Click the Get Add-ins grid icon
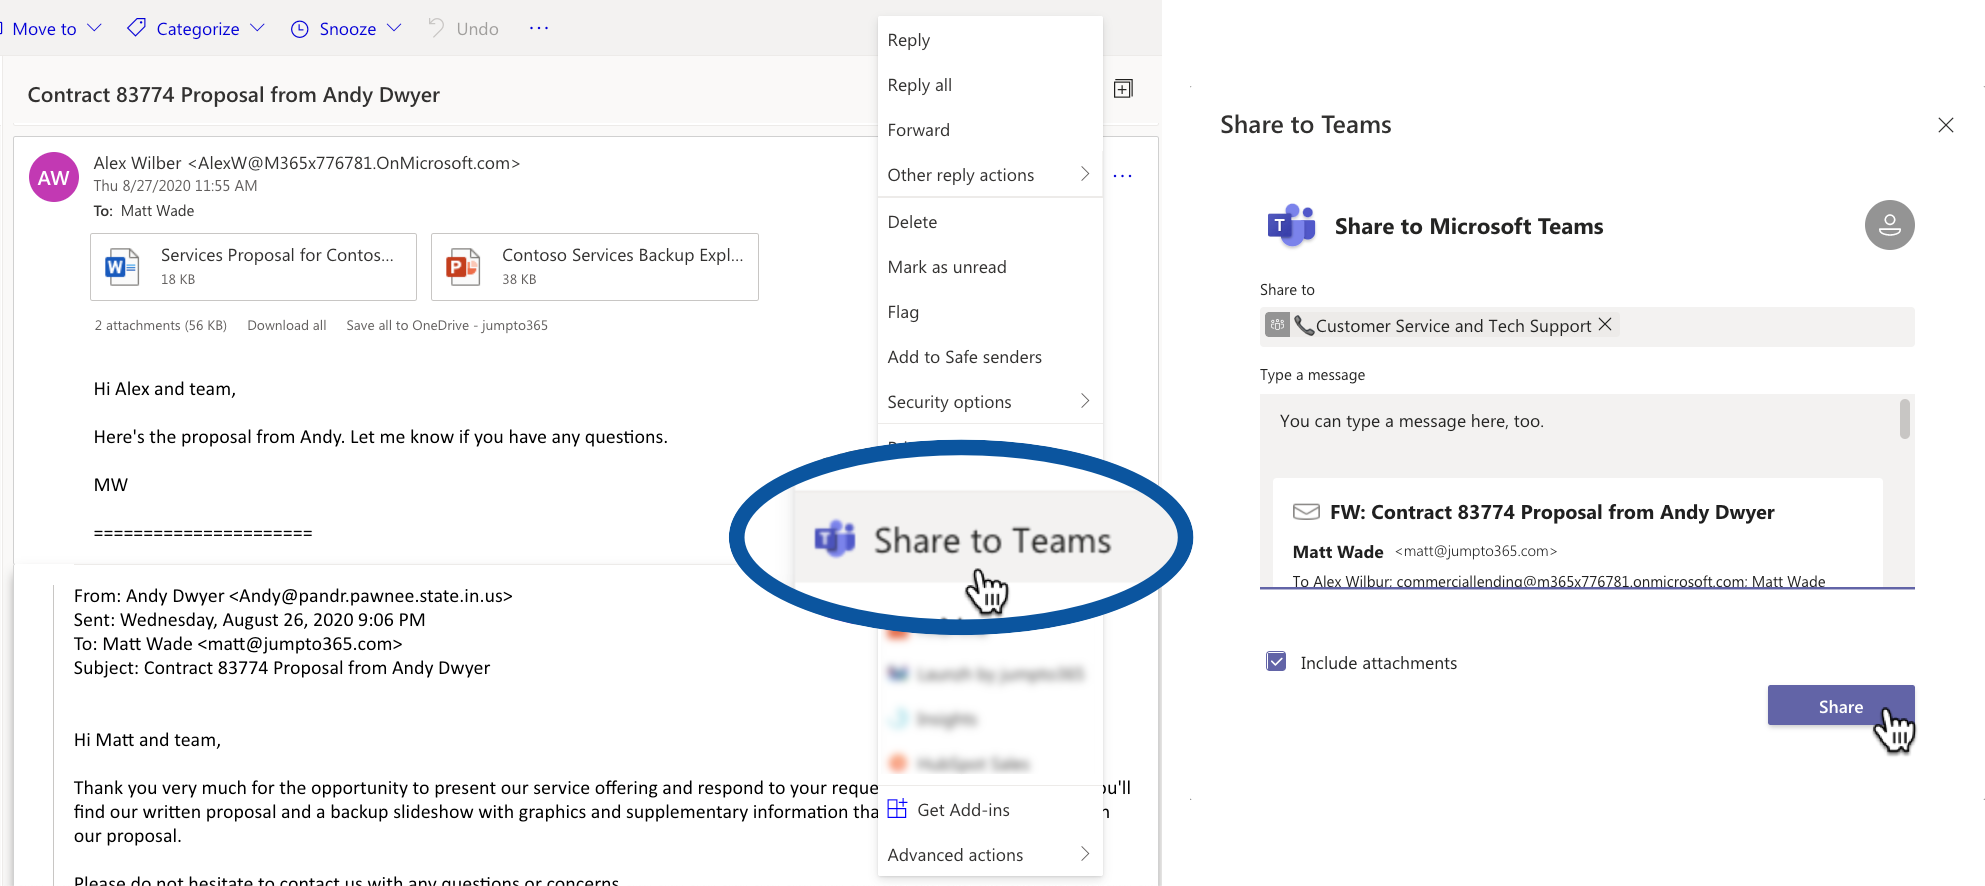 click(x=897, y=809)
